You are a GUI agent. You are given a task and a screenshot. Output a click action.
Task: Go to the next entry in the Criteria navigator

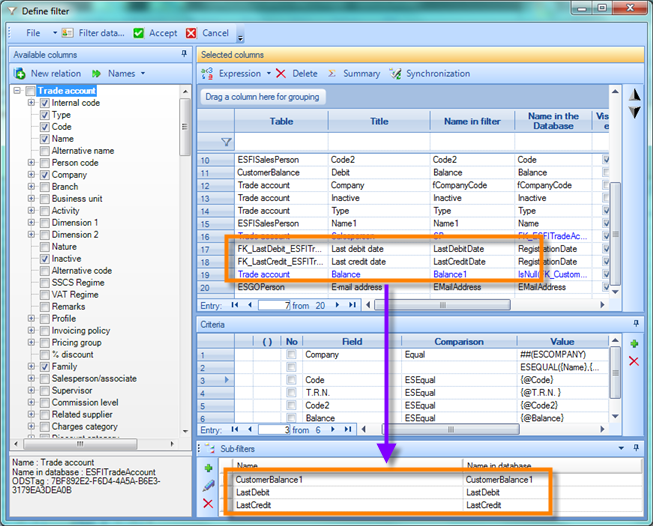click(x=332, y=429)
